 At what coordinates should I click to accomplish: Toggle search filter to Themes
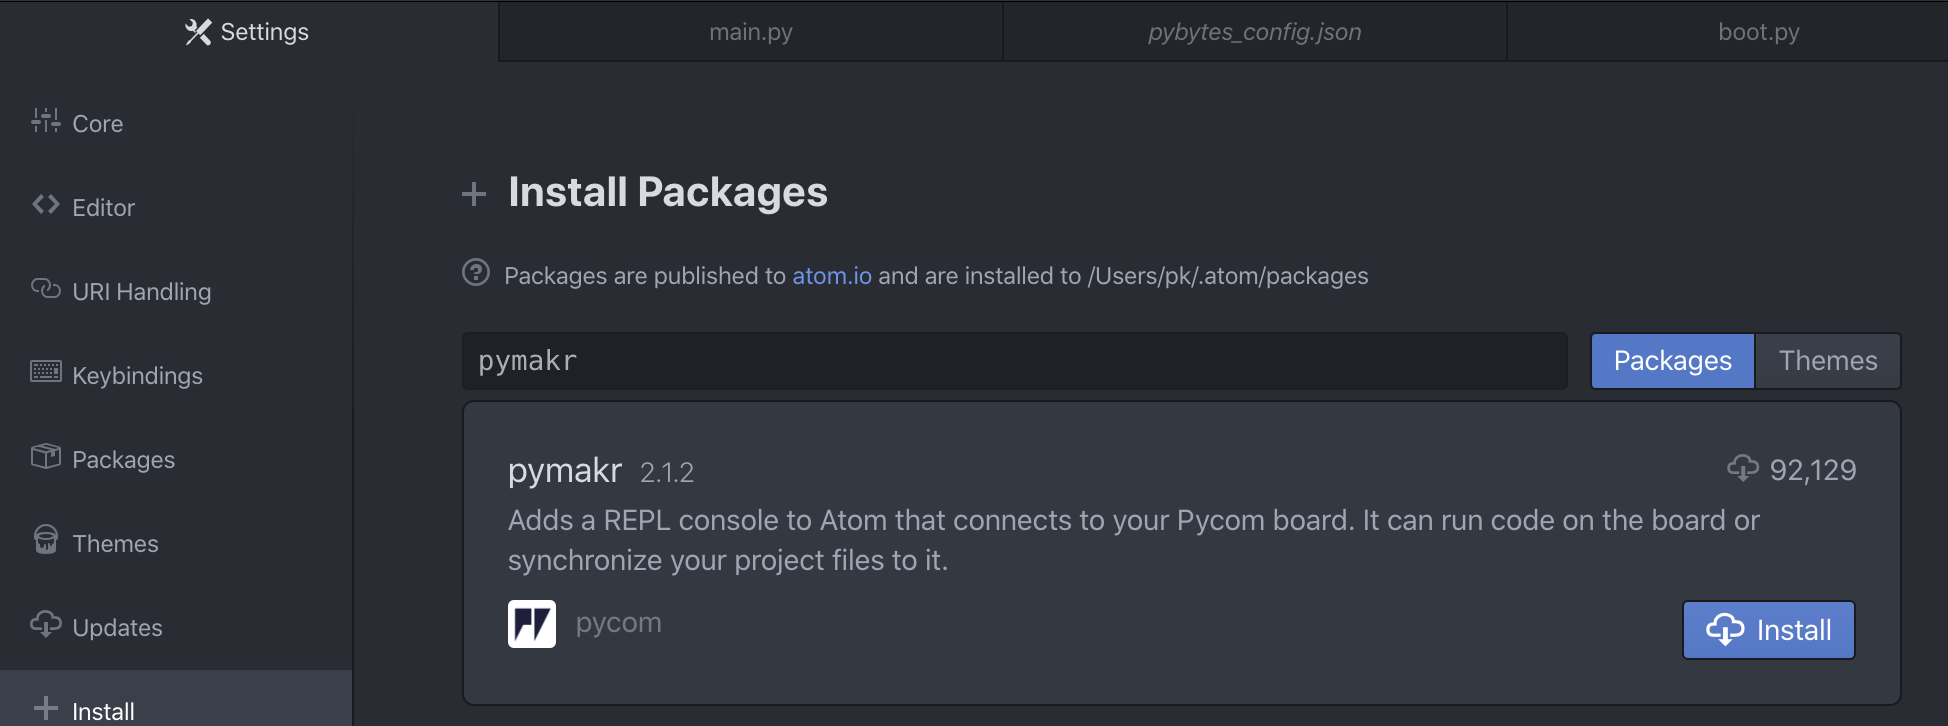tap(1827, 361)
